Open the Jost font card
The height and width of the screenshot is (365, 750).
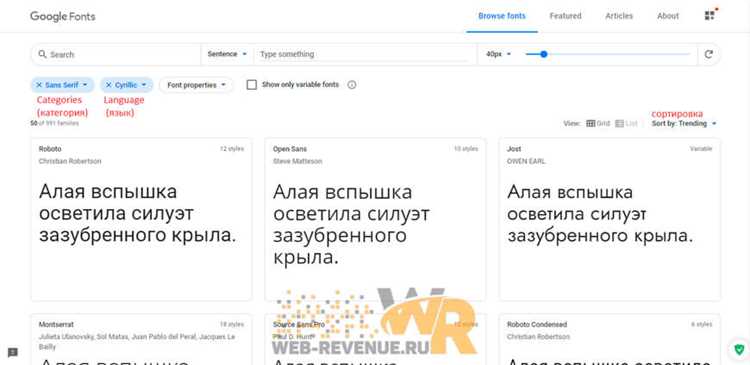click(x=609, y=219)
